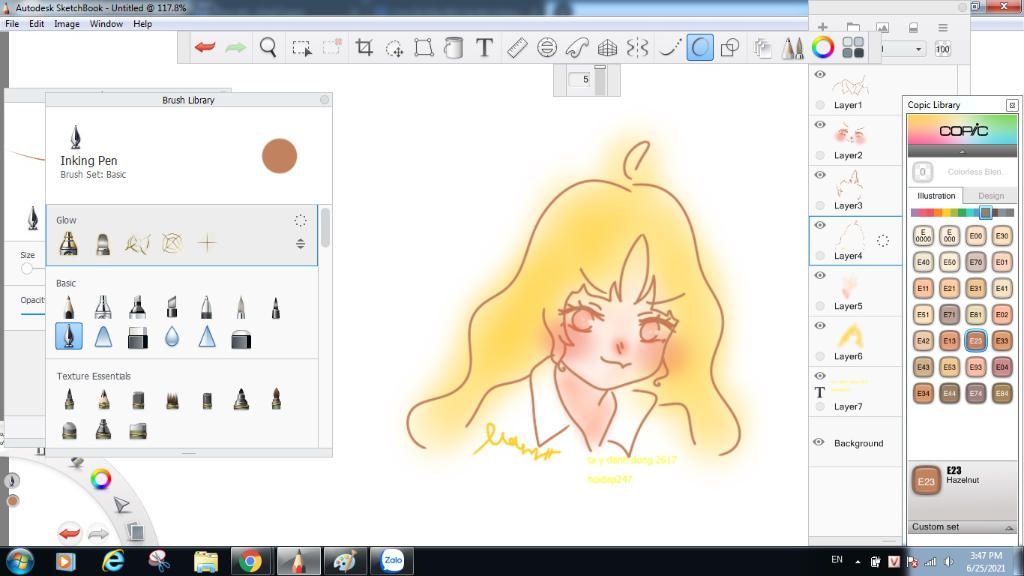Open the Glow brush set marking menu circle
1024x576 pixels.
(300, 221)
